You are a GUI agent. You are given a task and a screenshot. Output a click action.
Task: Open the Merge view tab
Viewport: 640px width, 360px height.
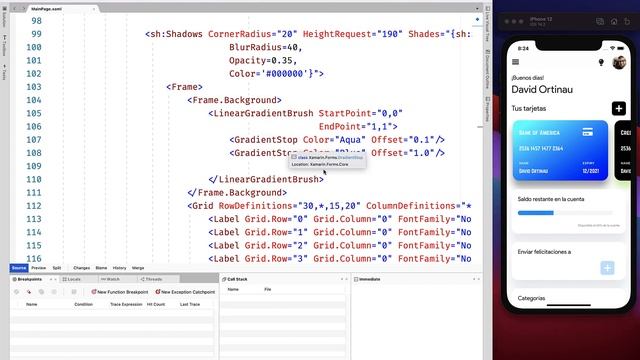[x=138, y=268]
